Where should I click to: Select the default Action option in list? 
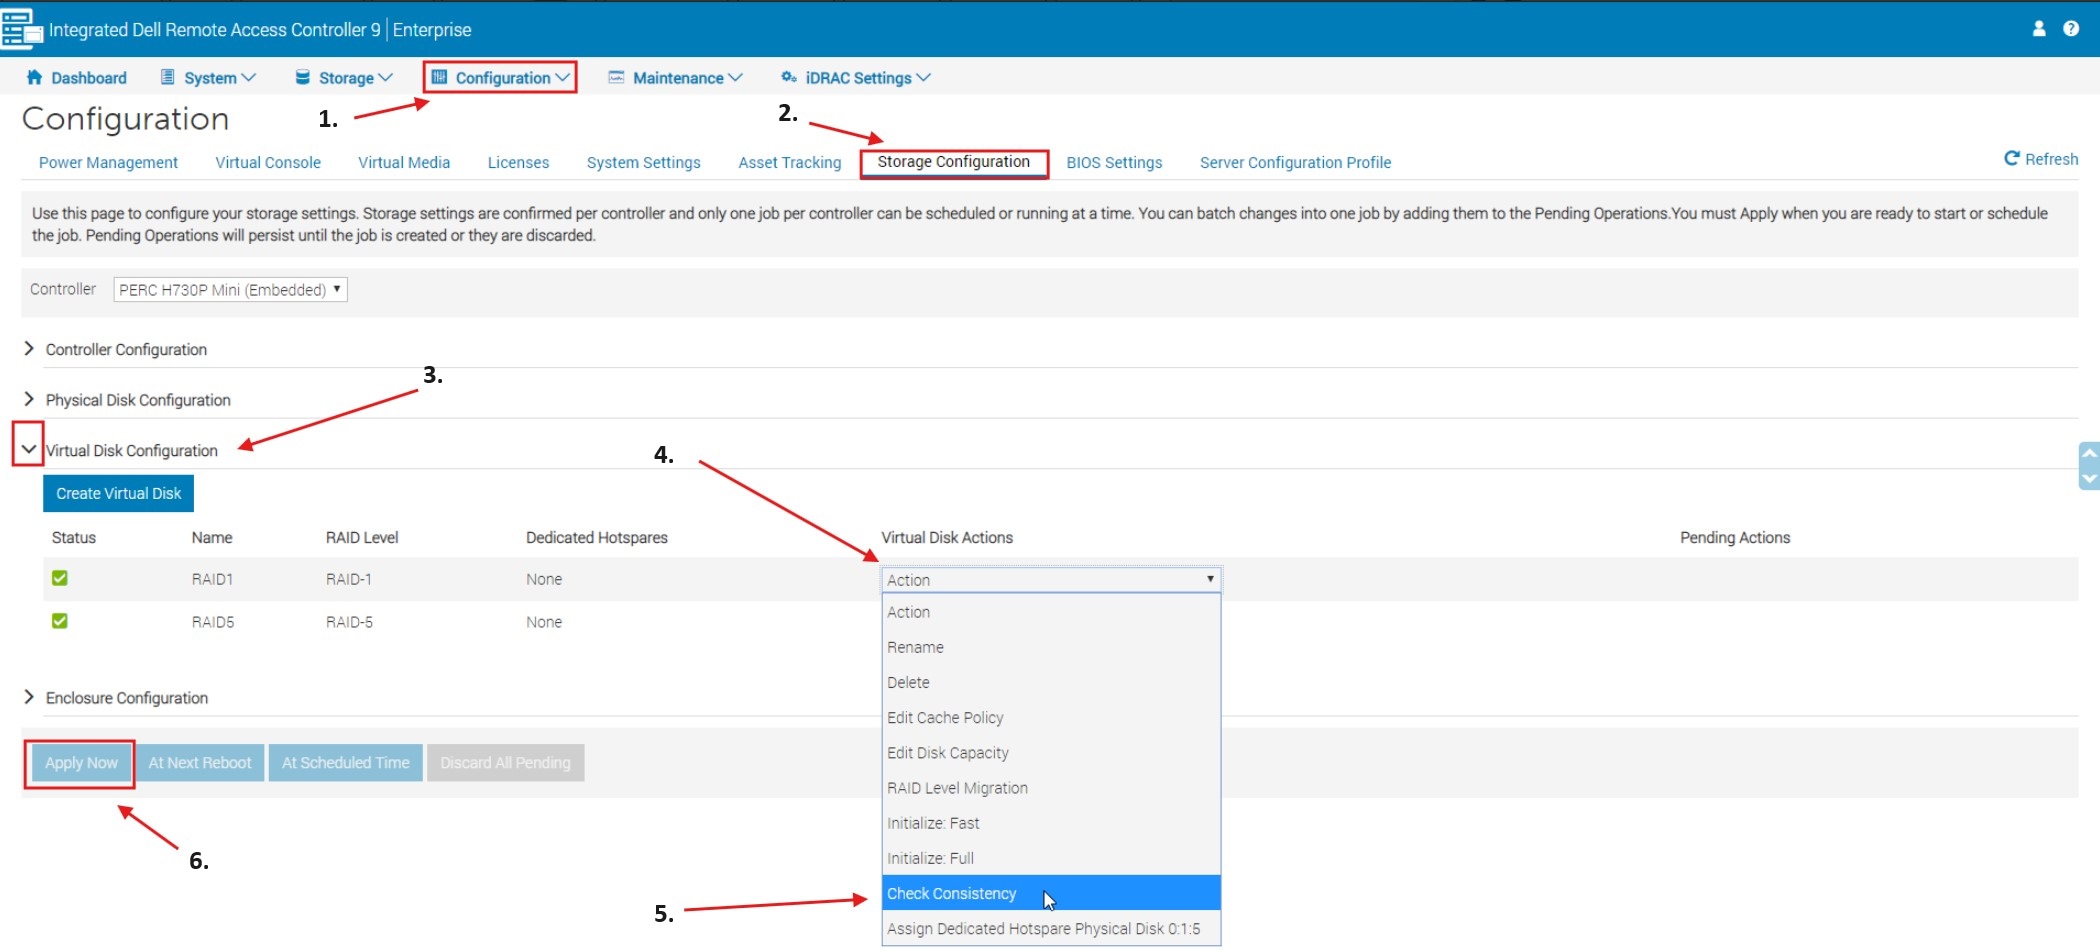1051,612
